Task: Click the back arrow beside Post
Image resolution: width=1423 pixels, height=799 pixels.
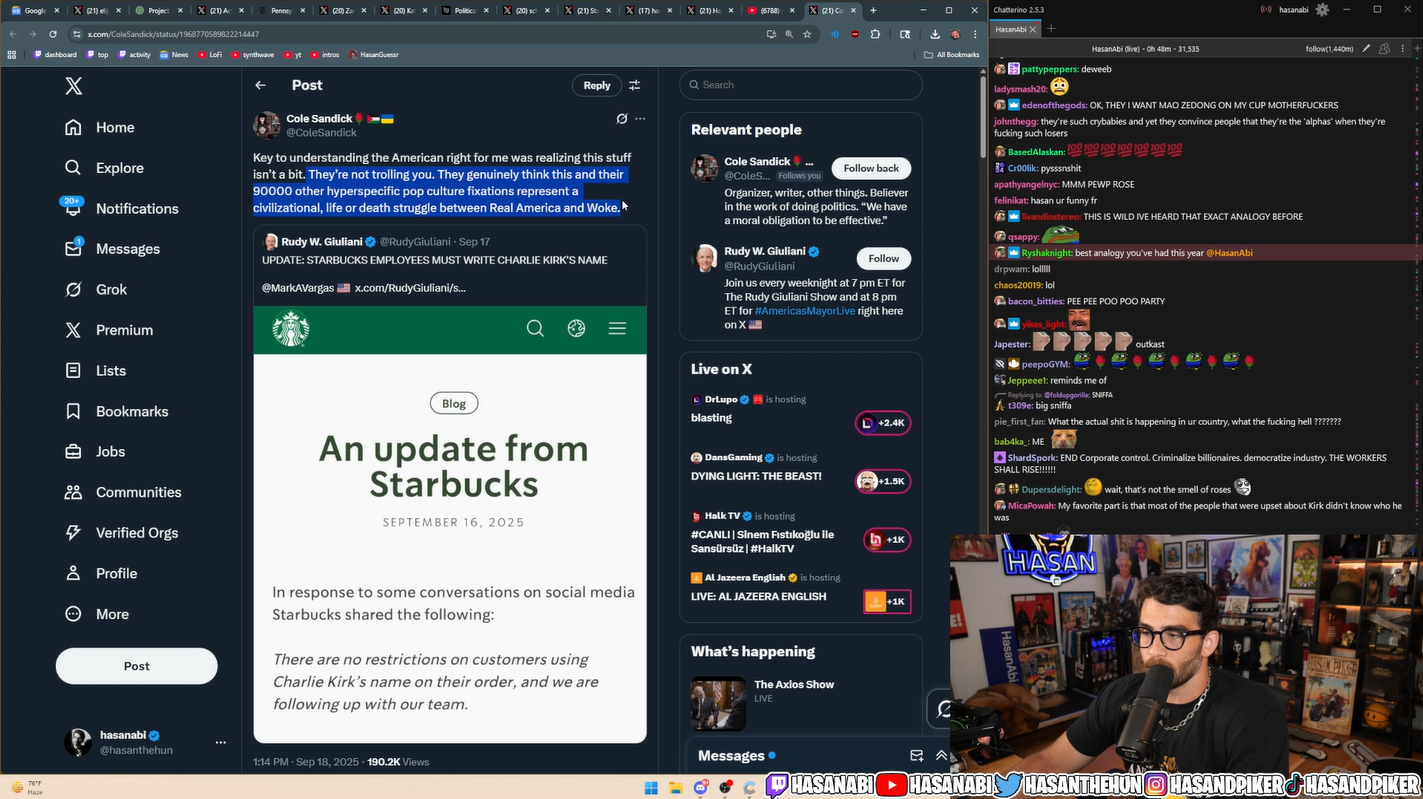Action: [260, 85]
